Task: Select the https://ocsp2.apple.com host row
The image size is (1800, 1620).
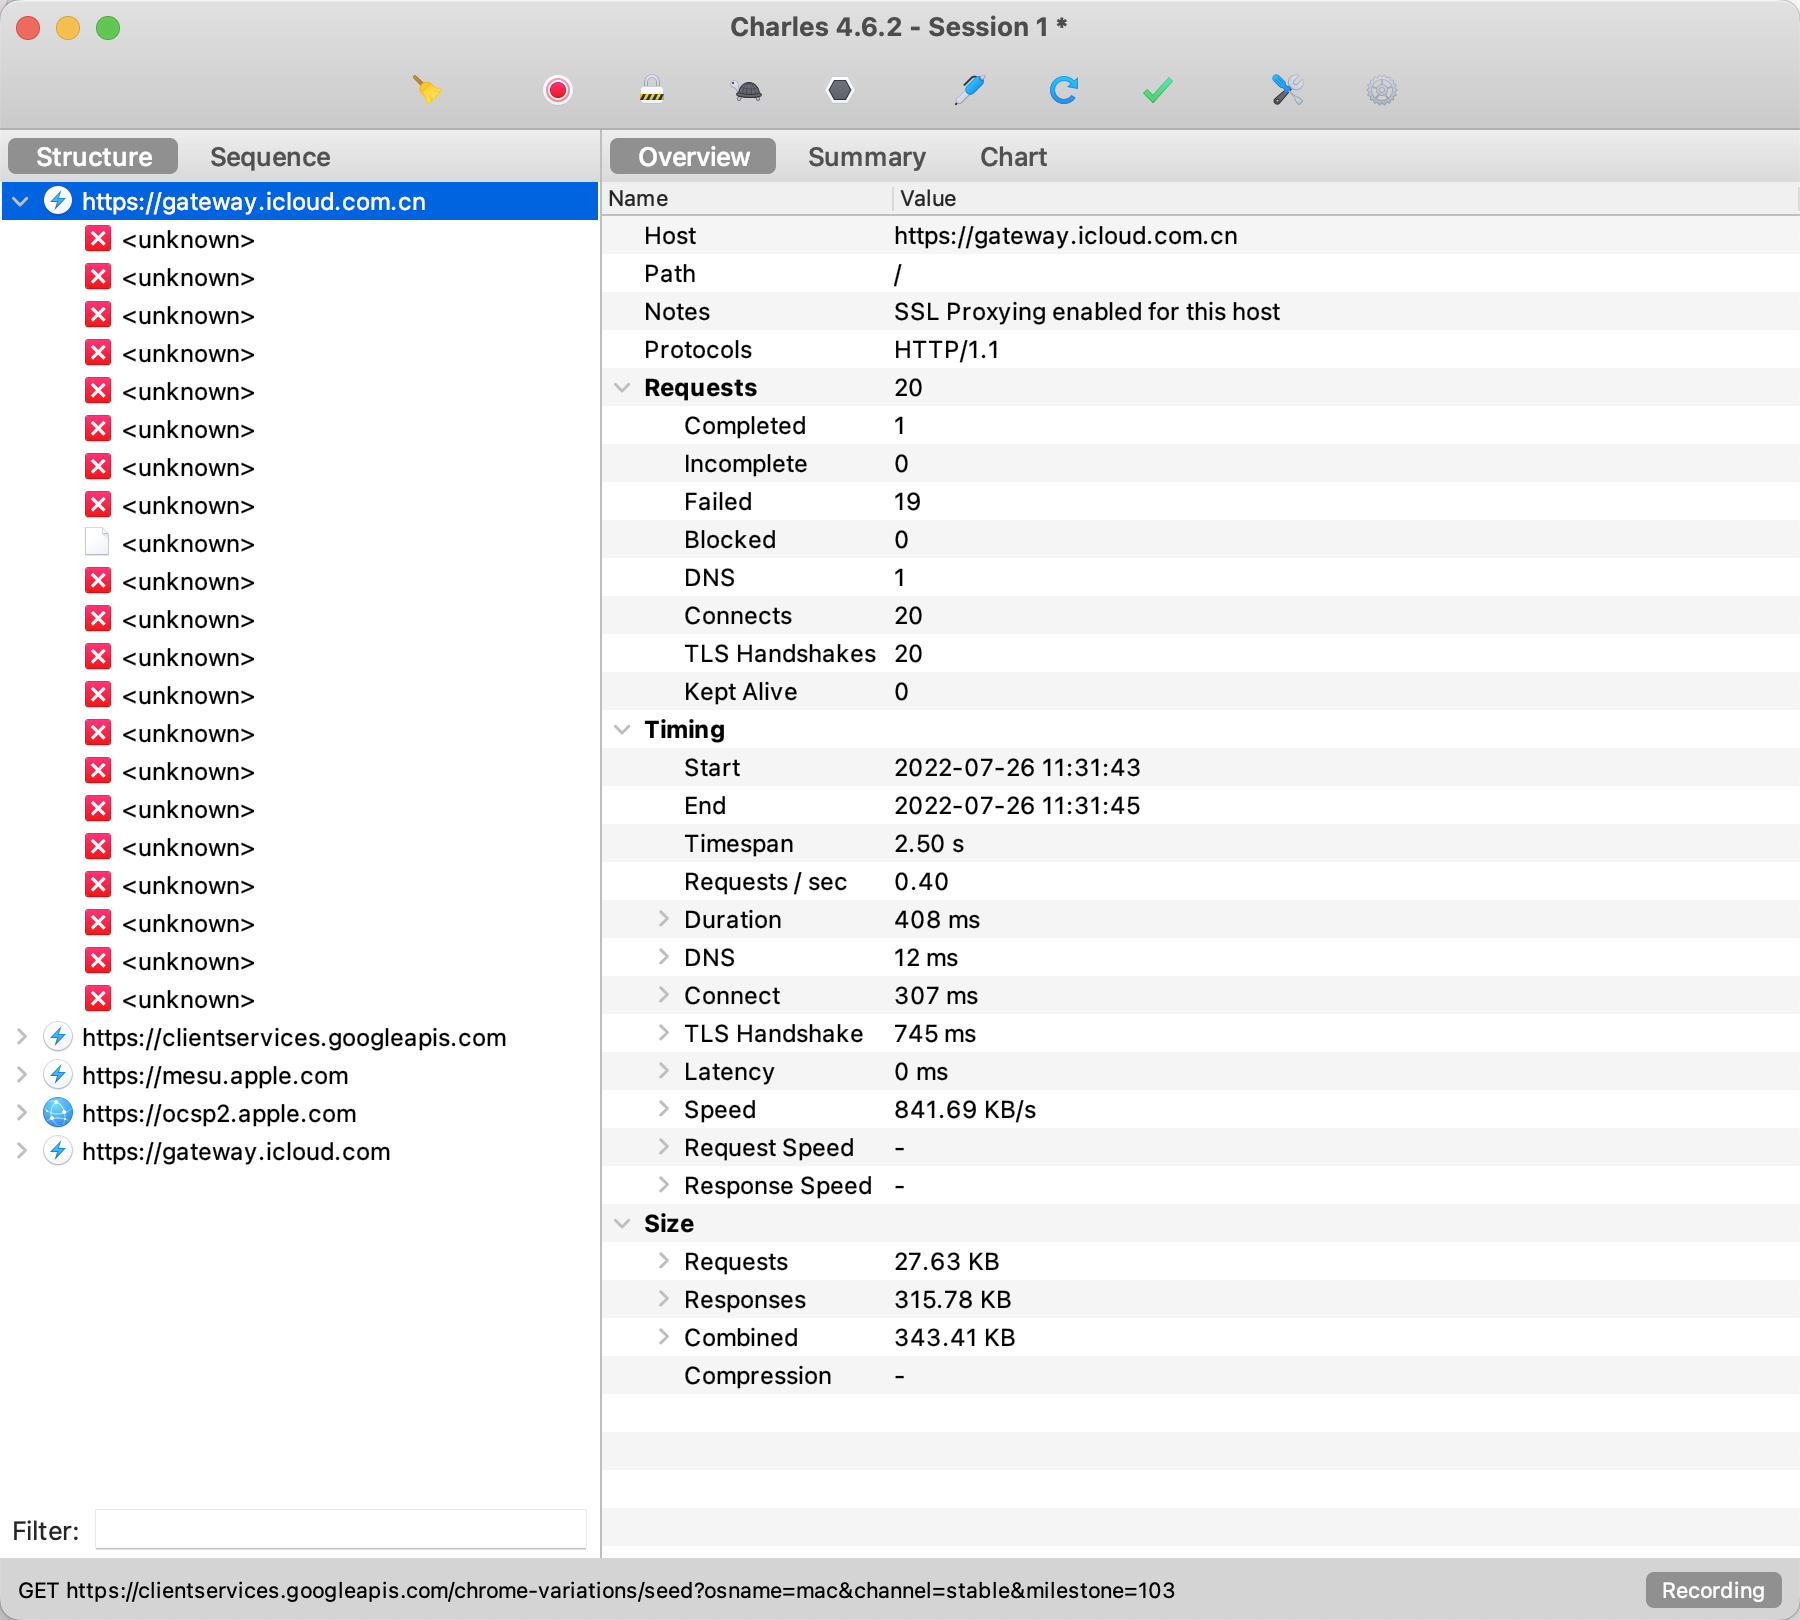Action: (300, 1113)
